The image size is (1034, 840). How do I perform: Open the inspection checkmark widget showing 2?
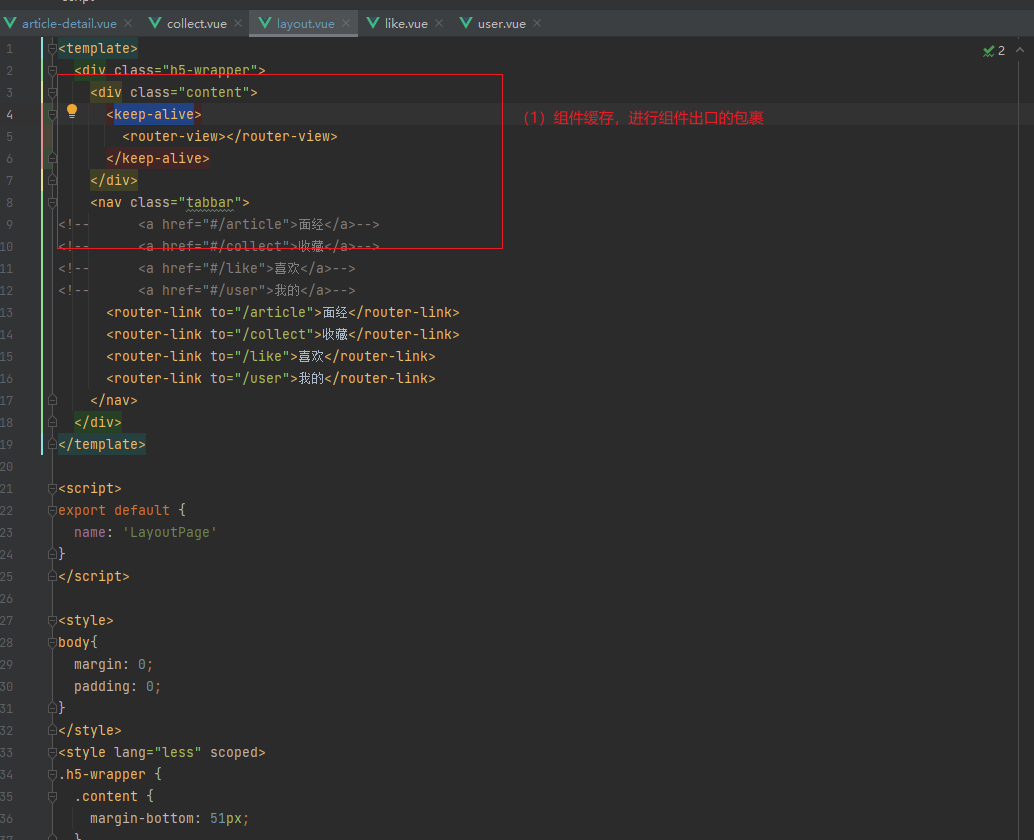pos(994,51)
